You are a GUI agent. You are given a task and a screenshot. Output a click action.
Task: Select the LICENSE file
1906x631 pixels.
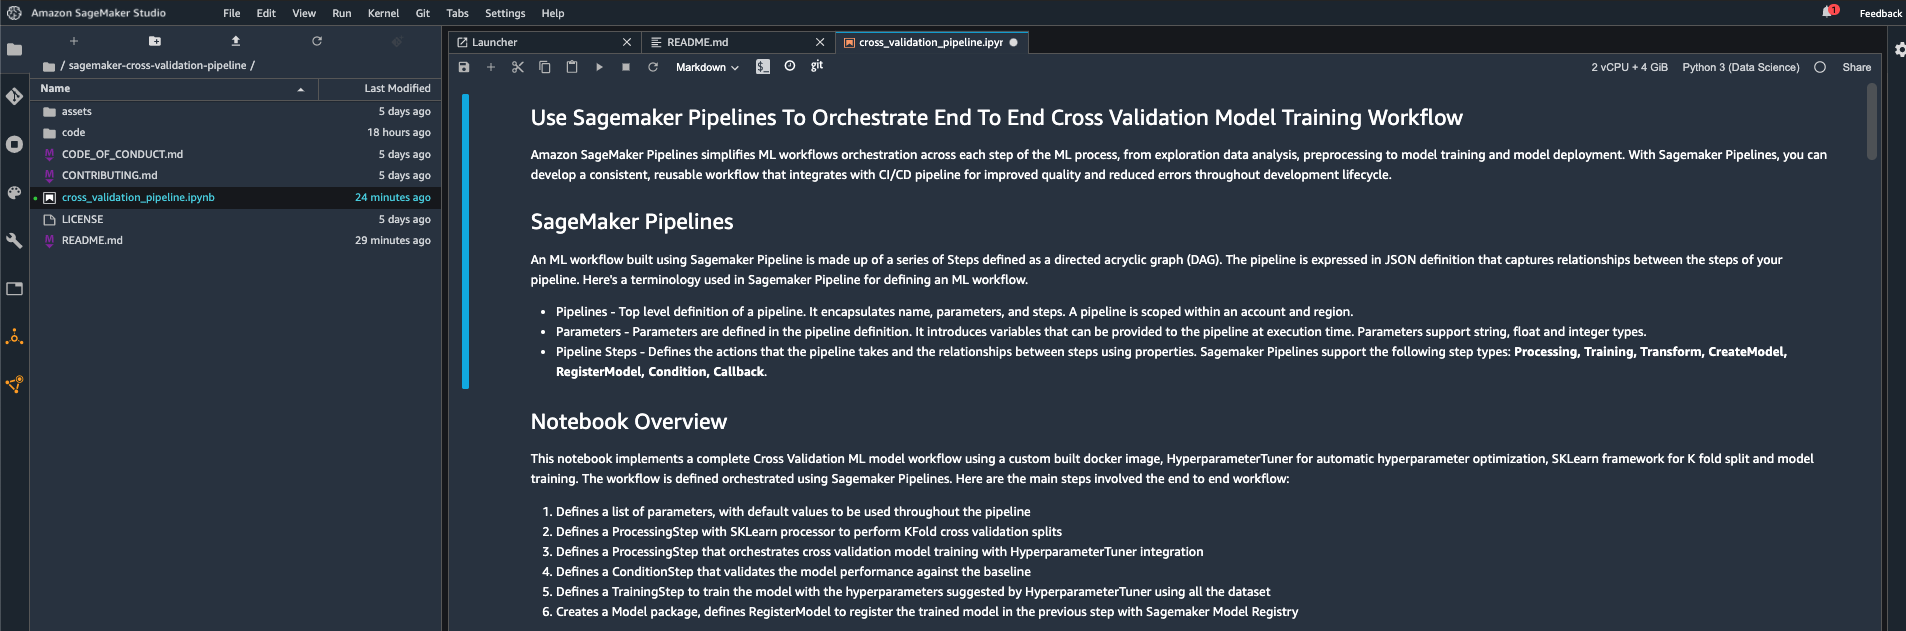click(x=236, y=219)
